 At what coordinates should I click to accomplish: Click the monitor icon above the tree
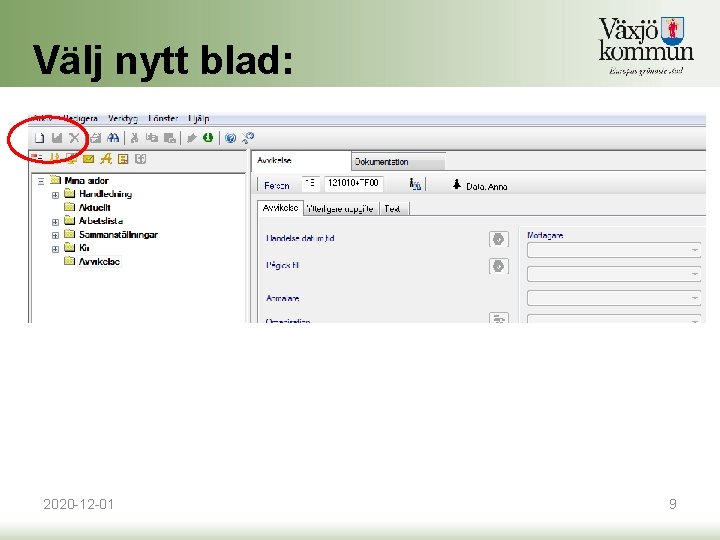coord(71,159)
